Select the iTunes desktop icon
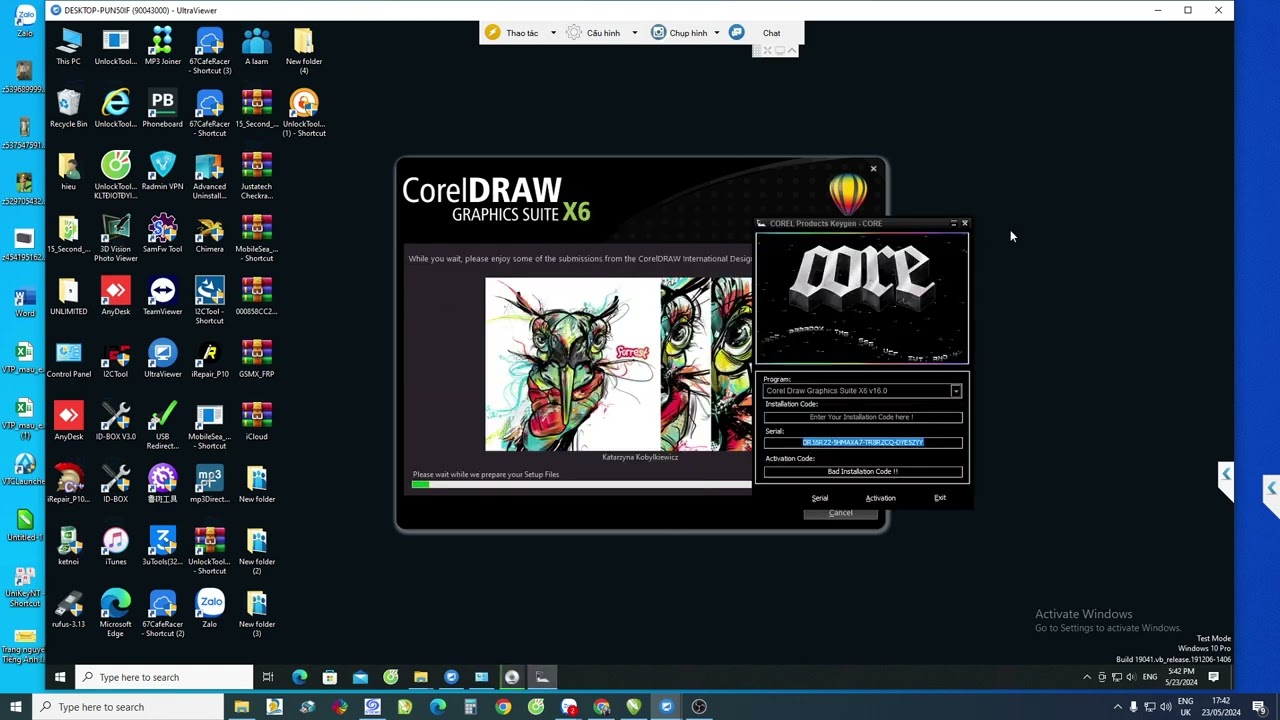This screenshot has width=1280, height=720. click(x=115, y=547)
